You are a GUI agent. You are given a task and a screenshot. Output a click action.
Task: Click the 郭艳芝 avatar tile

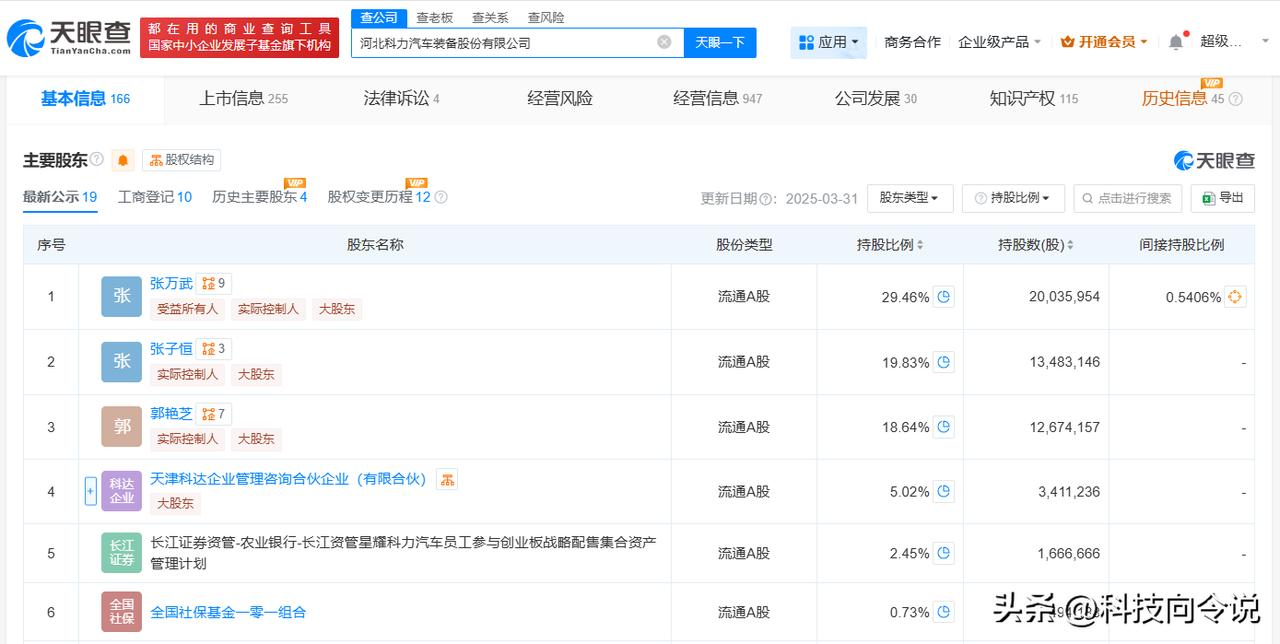122,427
